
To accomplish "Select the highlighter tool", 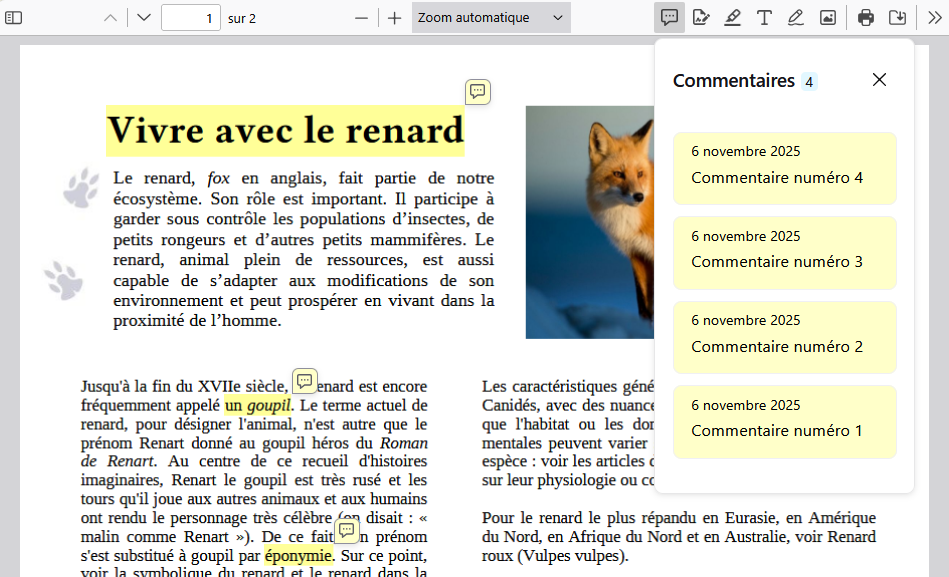I will tap(732, 18).
